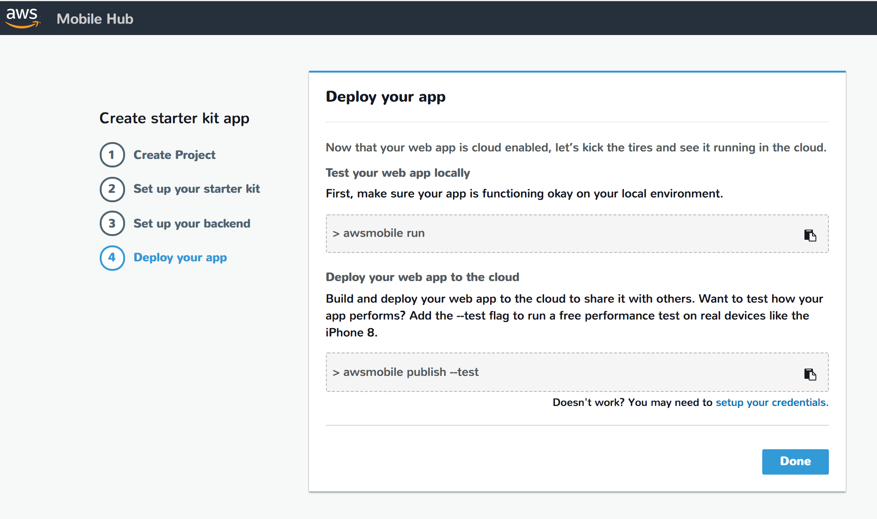Click the Done button
Screen dimensions: 877x519
click(795, 461)
